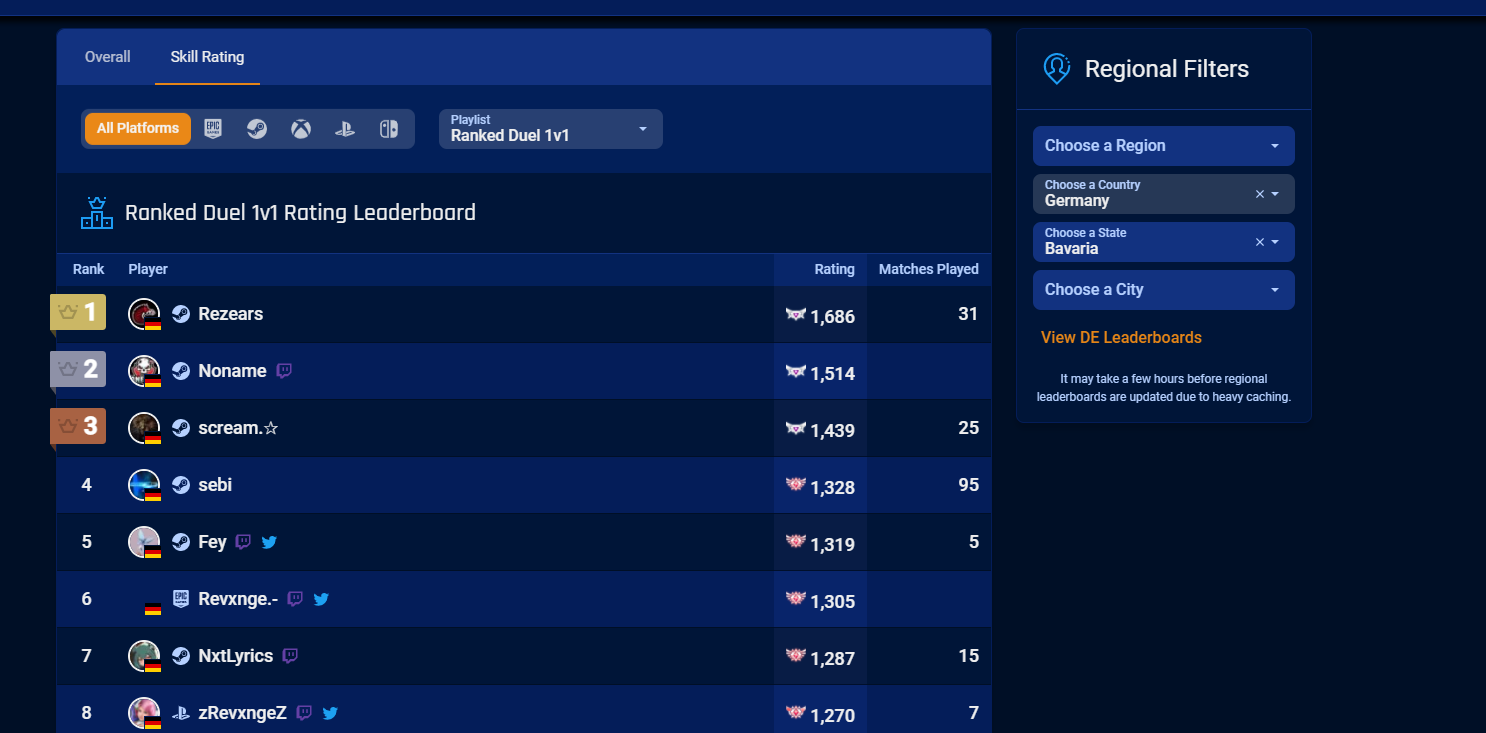Filter leaderboard by Epic Games platform

[212, 129]
